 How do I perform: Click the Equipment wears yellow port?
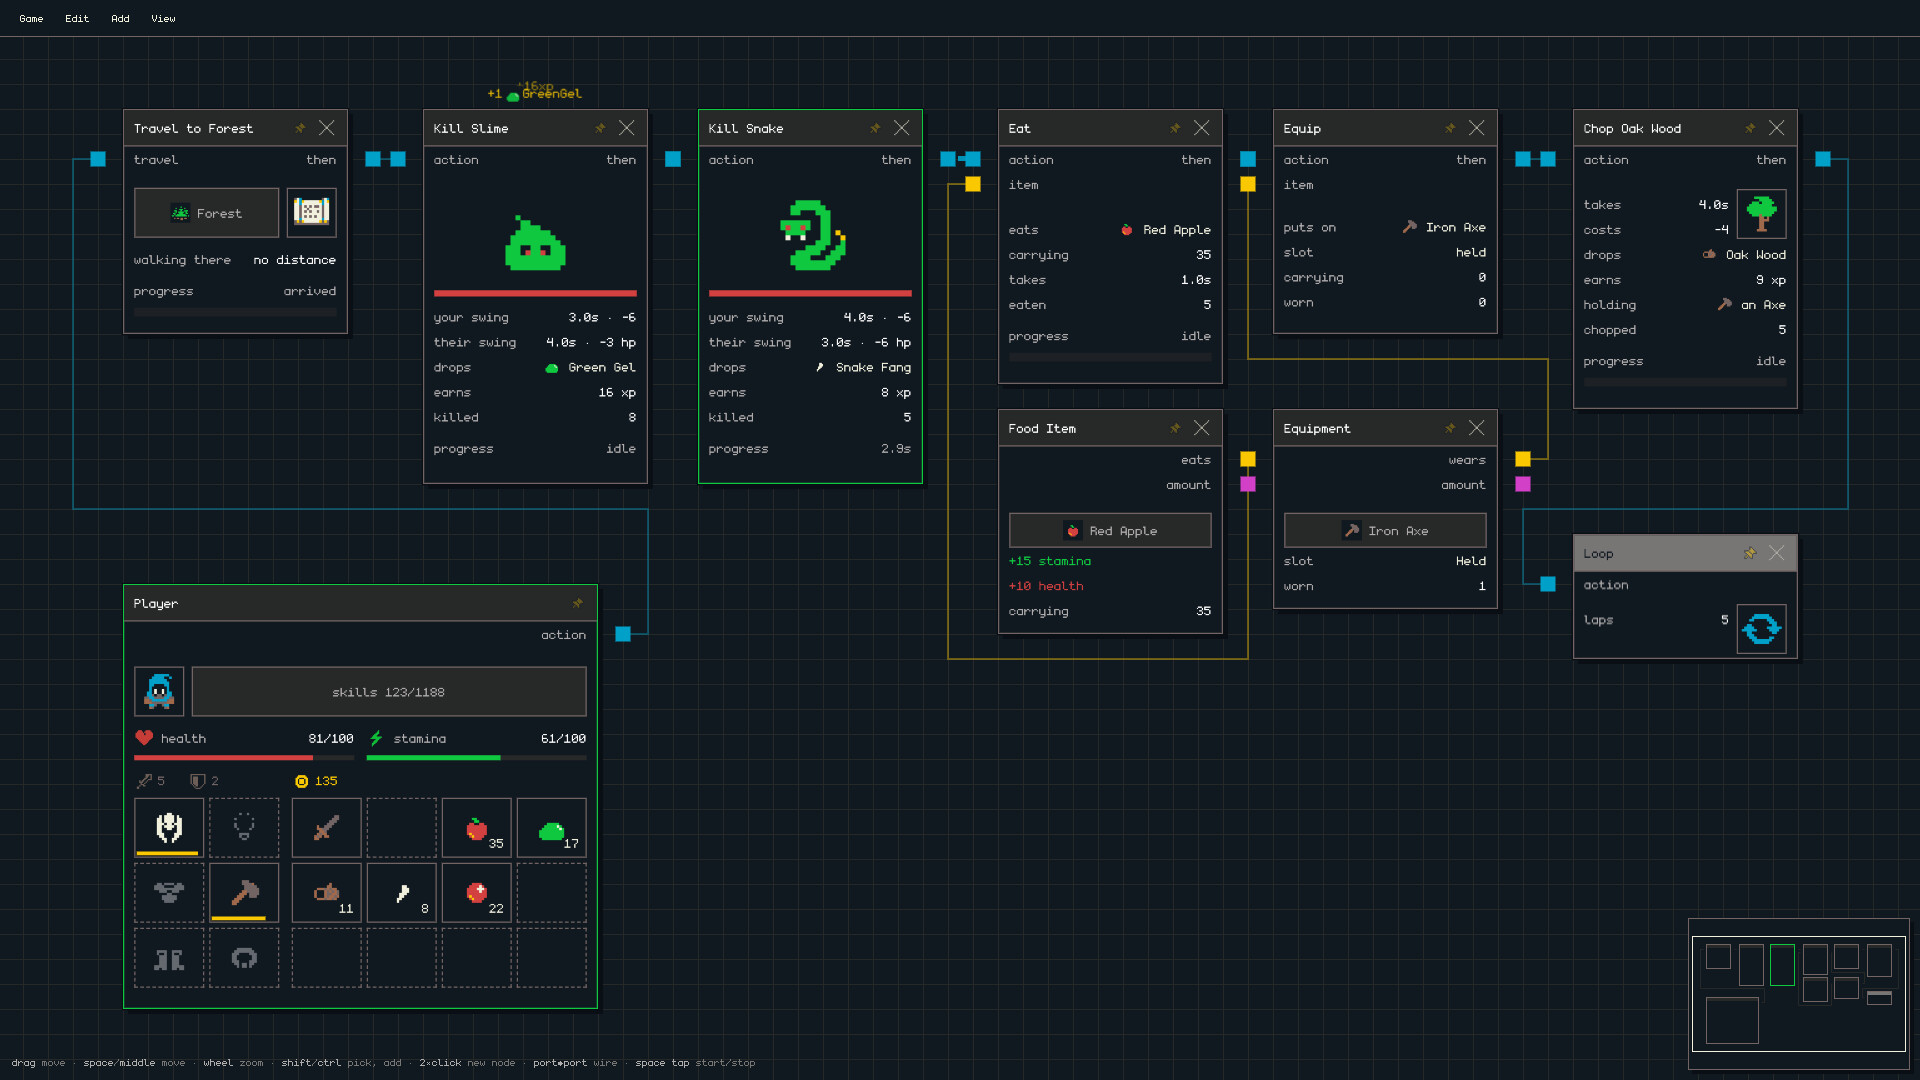(1523, 459)
